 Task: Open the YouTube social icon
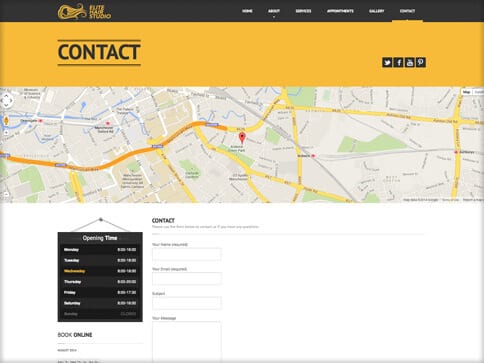tap(410, 62)
